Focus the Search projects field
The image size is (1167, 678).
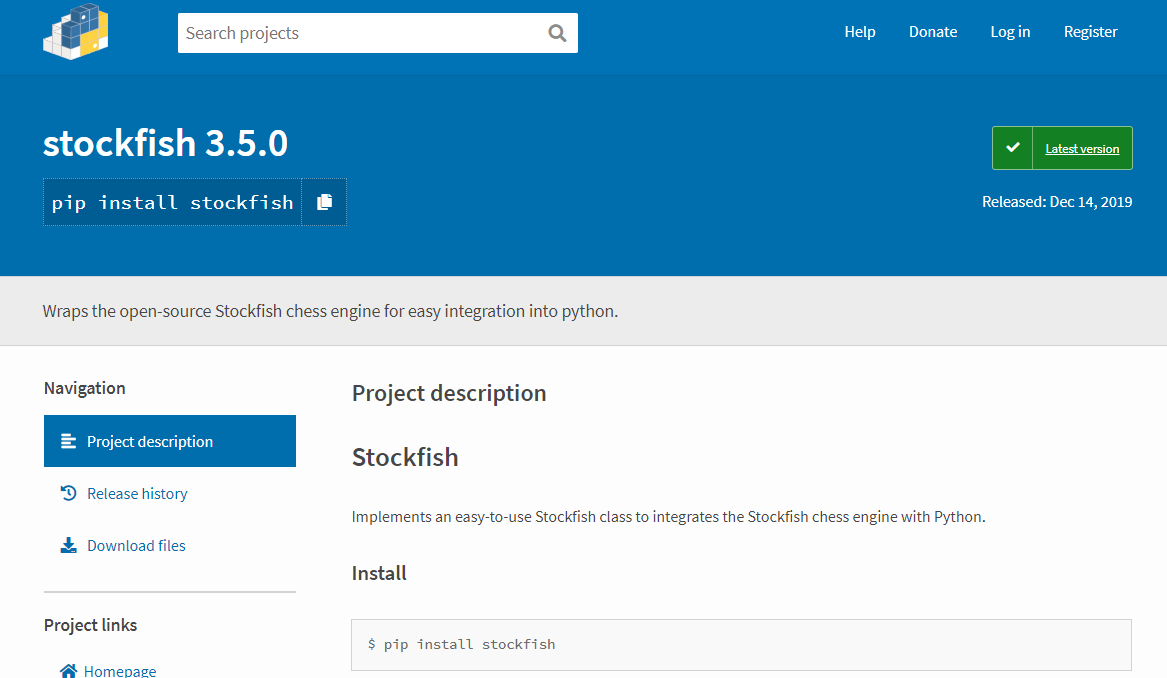[x=377, y=33]
